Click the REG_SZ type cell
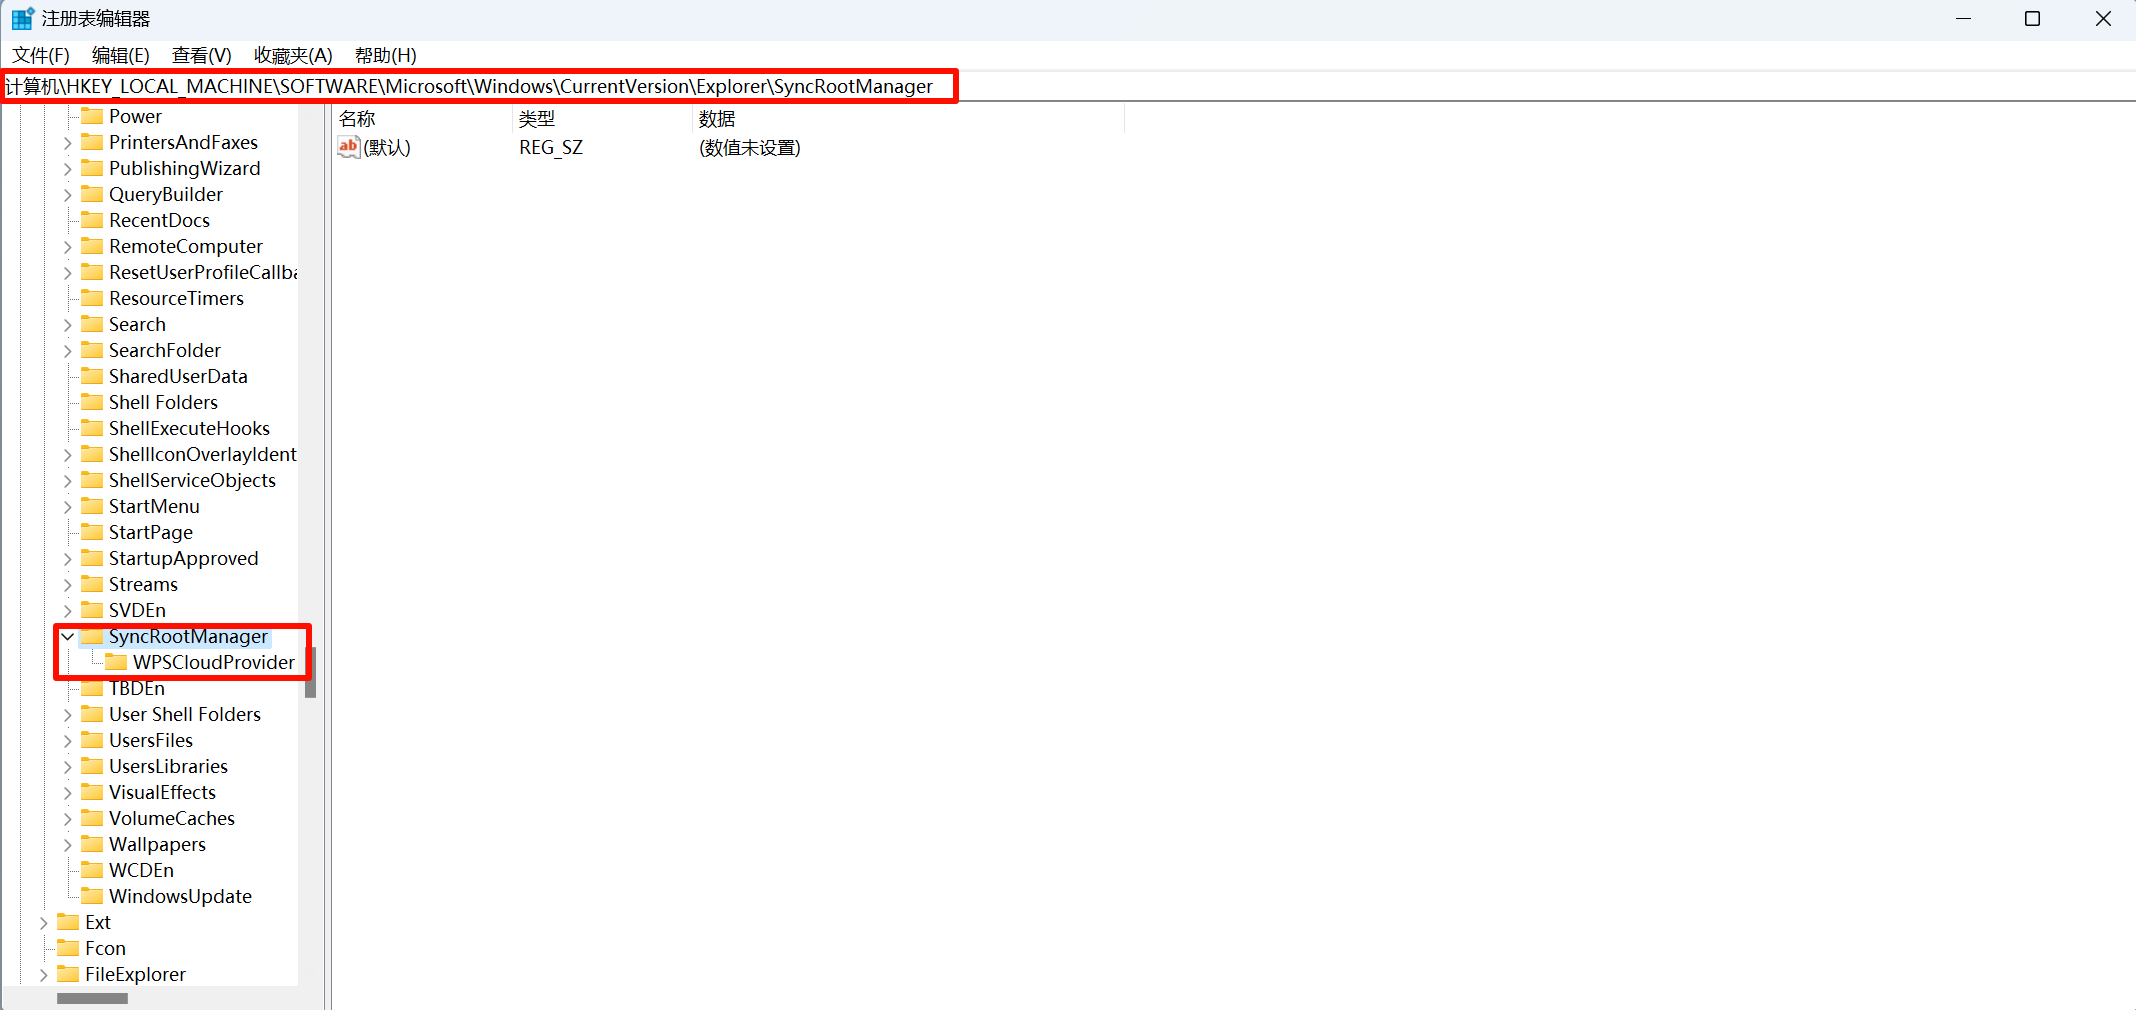 coord(551,147)
